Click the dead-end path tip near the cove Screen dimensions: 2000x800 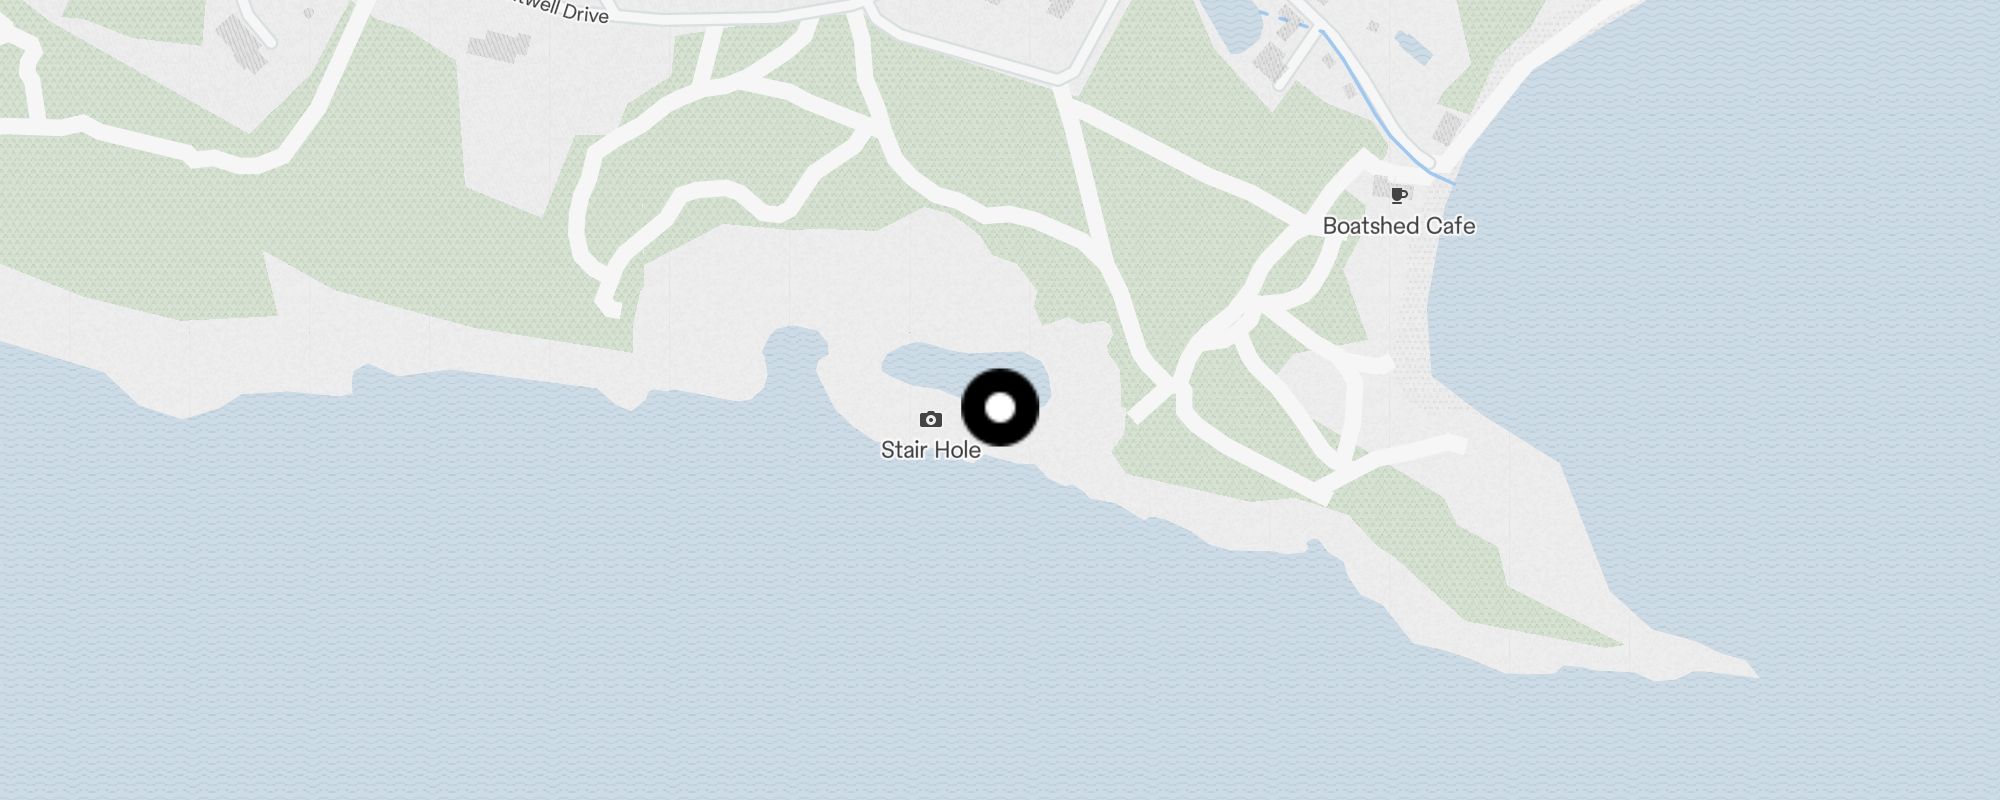click(x=608, y=305)
